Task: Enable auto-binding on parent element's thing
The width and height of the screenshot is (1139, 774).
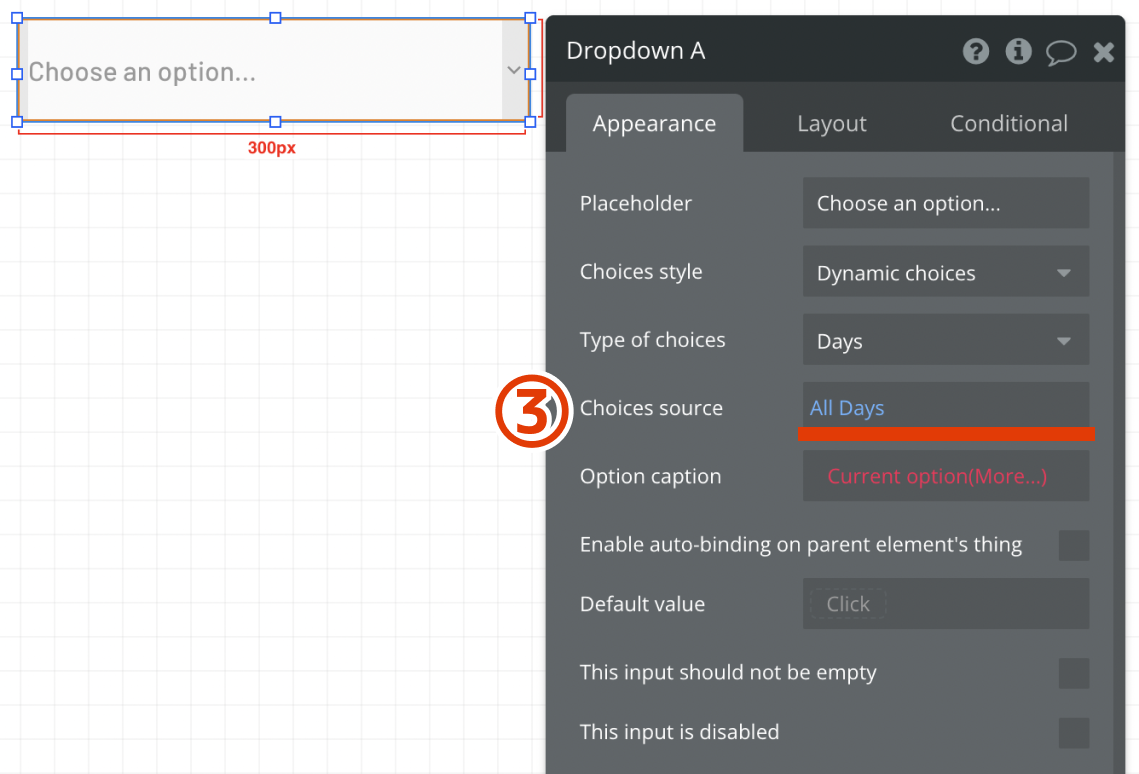Action: click(1073, 545)
